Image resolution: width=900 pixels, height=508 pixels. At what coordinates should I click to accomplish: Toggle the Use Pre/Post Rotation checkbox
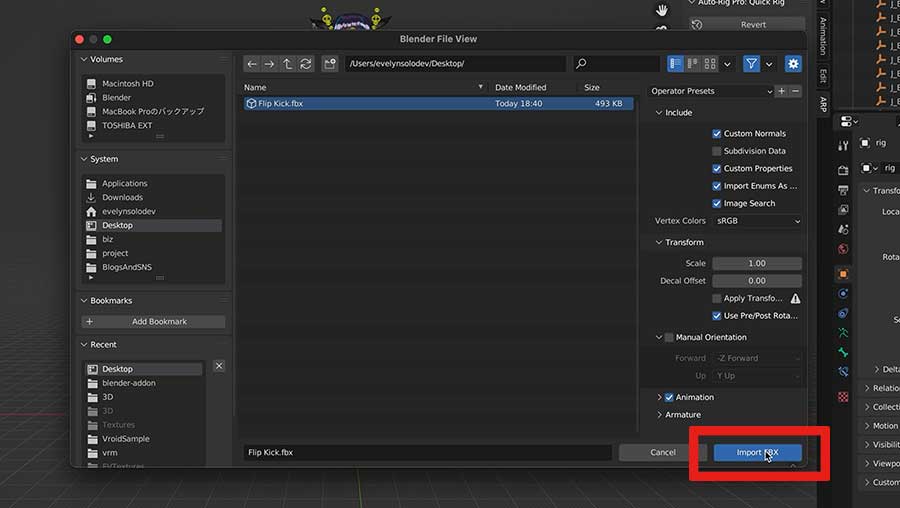click(716, 316)
